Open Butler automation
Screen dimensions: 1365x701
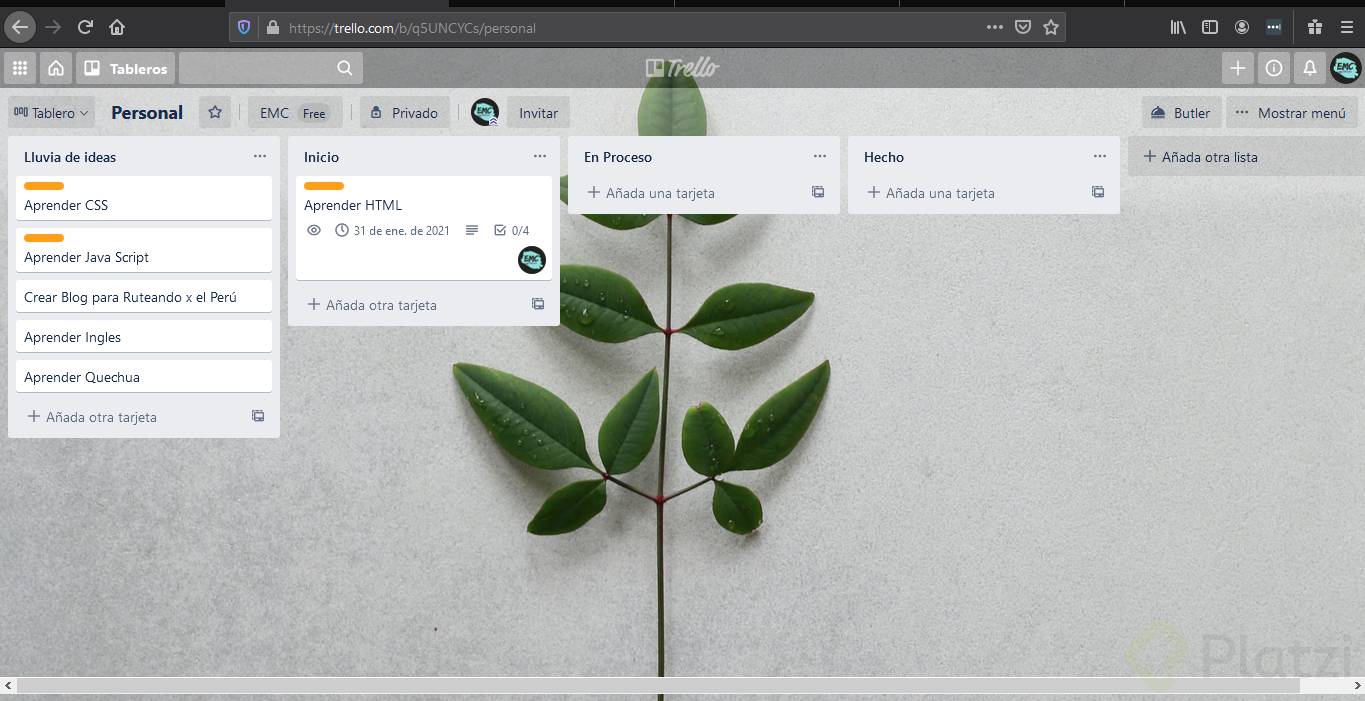[x=1181, y=113]
